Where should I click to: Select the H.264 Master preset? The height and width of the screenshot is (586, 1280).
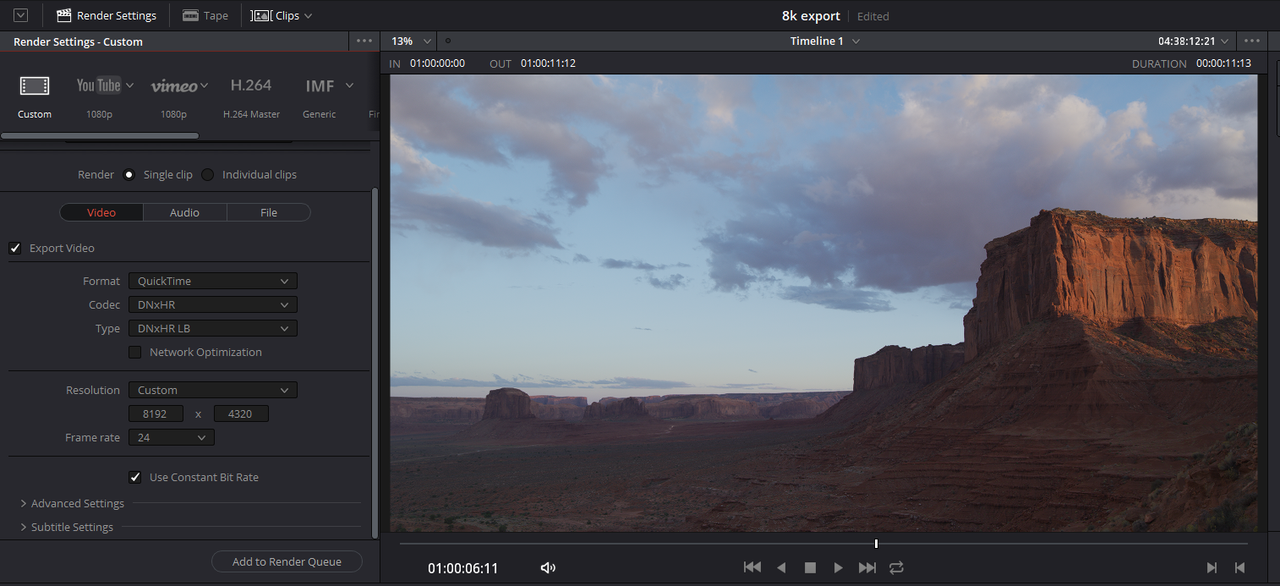click(251, 86)
